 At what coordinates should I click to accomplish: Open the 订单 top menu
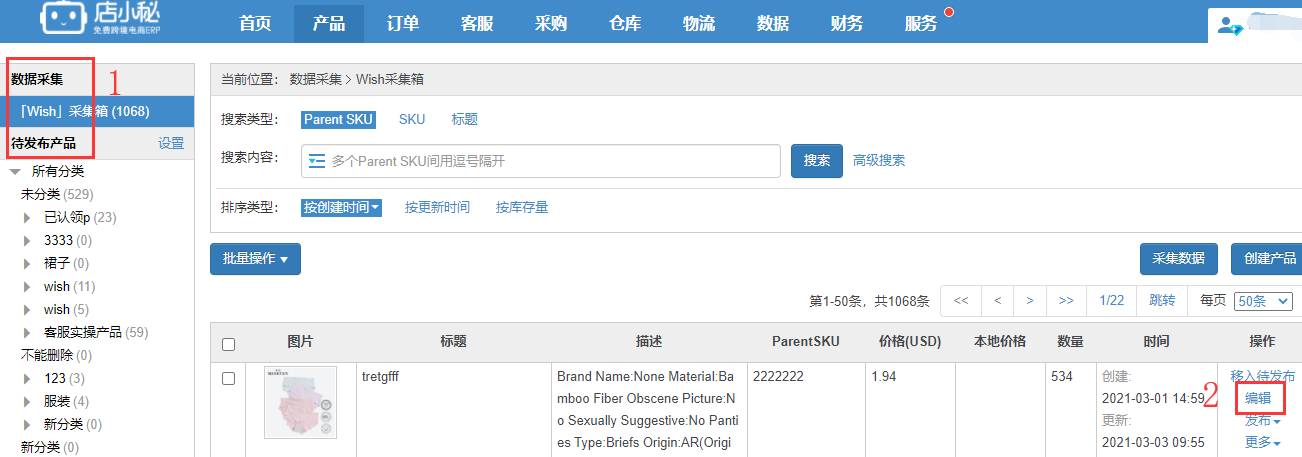(402, 23)
